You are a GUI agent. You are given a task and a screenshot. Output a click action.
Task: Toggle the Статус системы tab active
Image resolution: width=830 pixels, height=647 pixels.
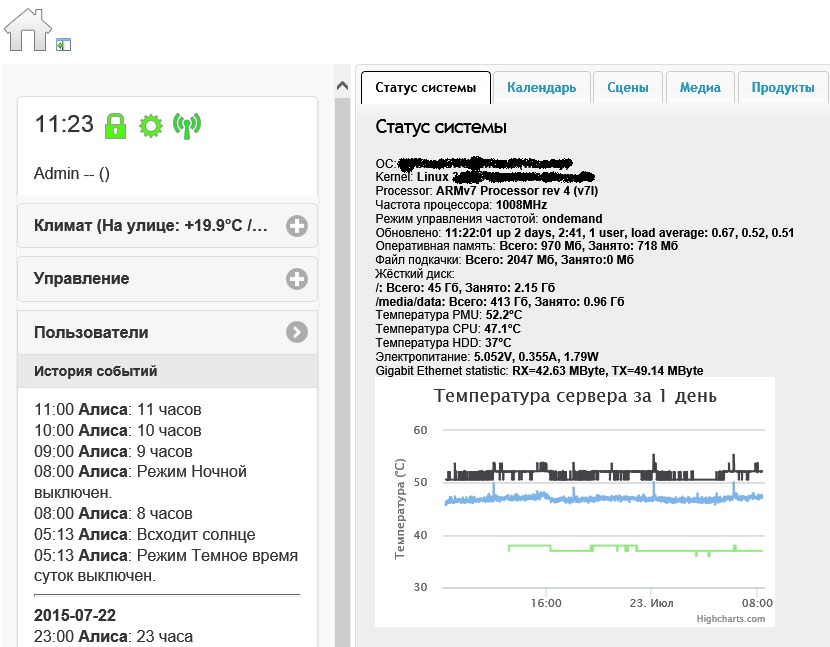click(x=425, y=87)
